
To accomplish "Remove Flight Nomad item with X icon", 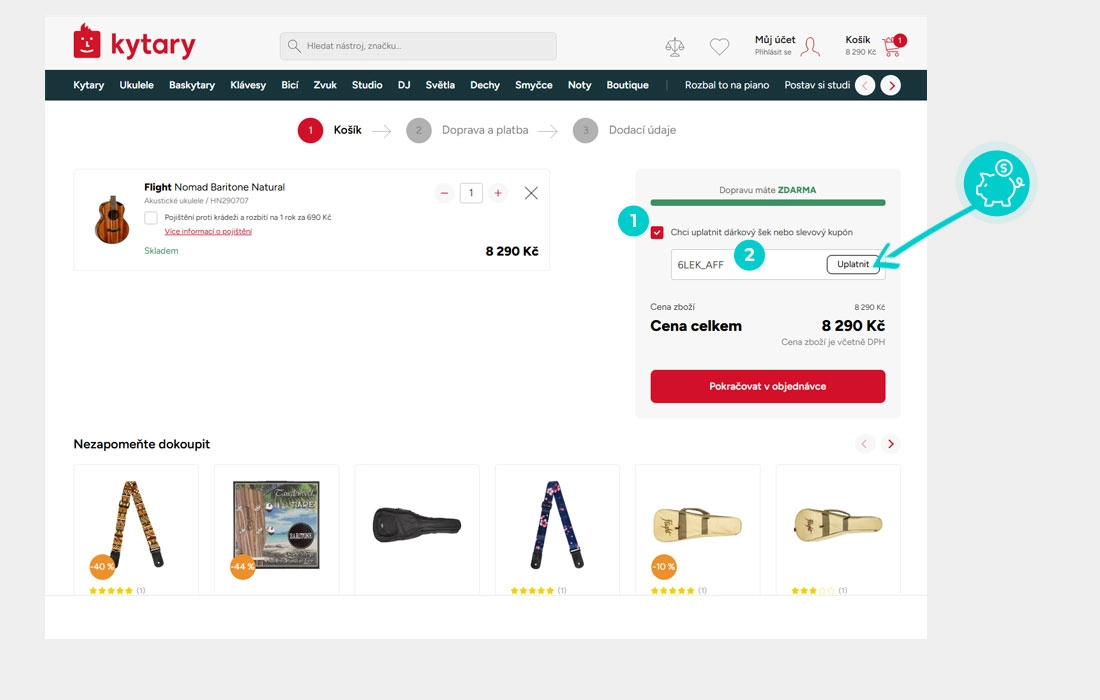I will pos(531,193).
